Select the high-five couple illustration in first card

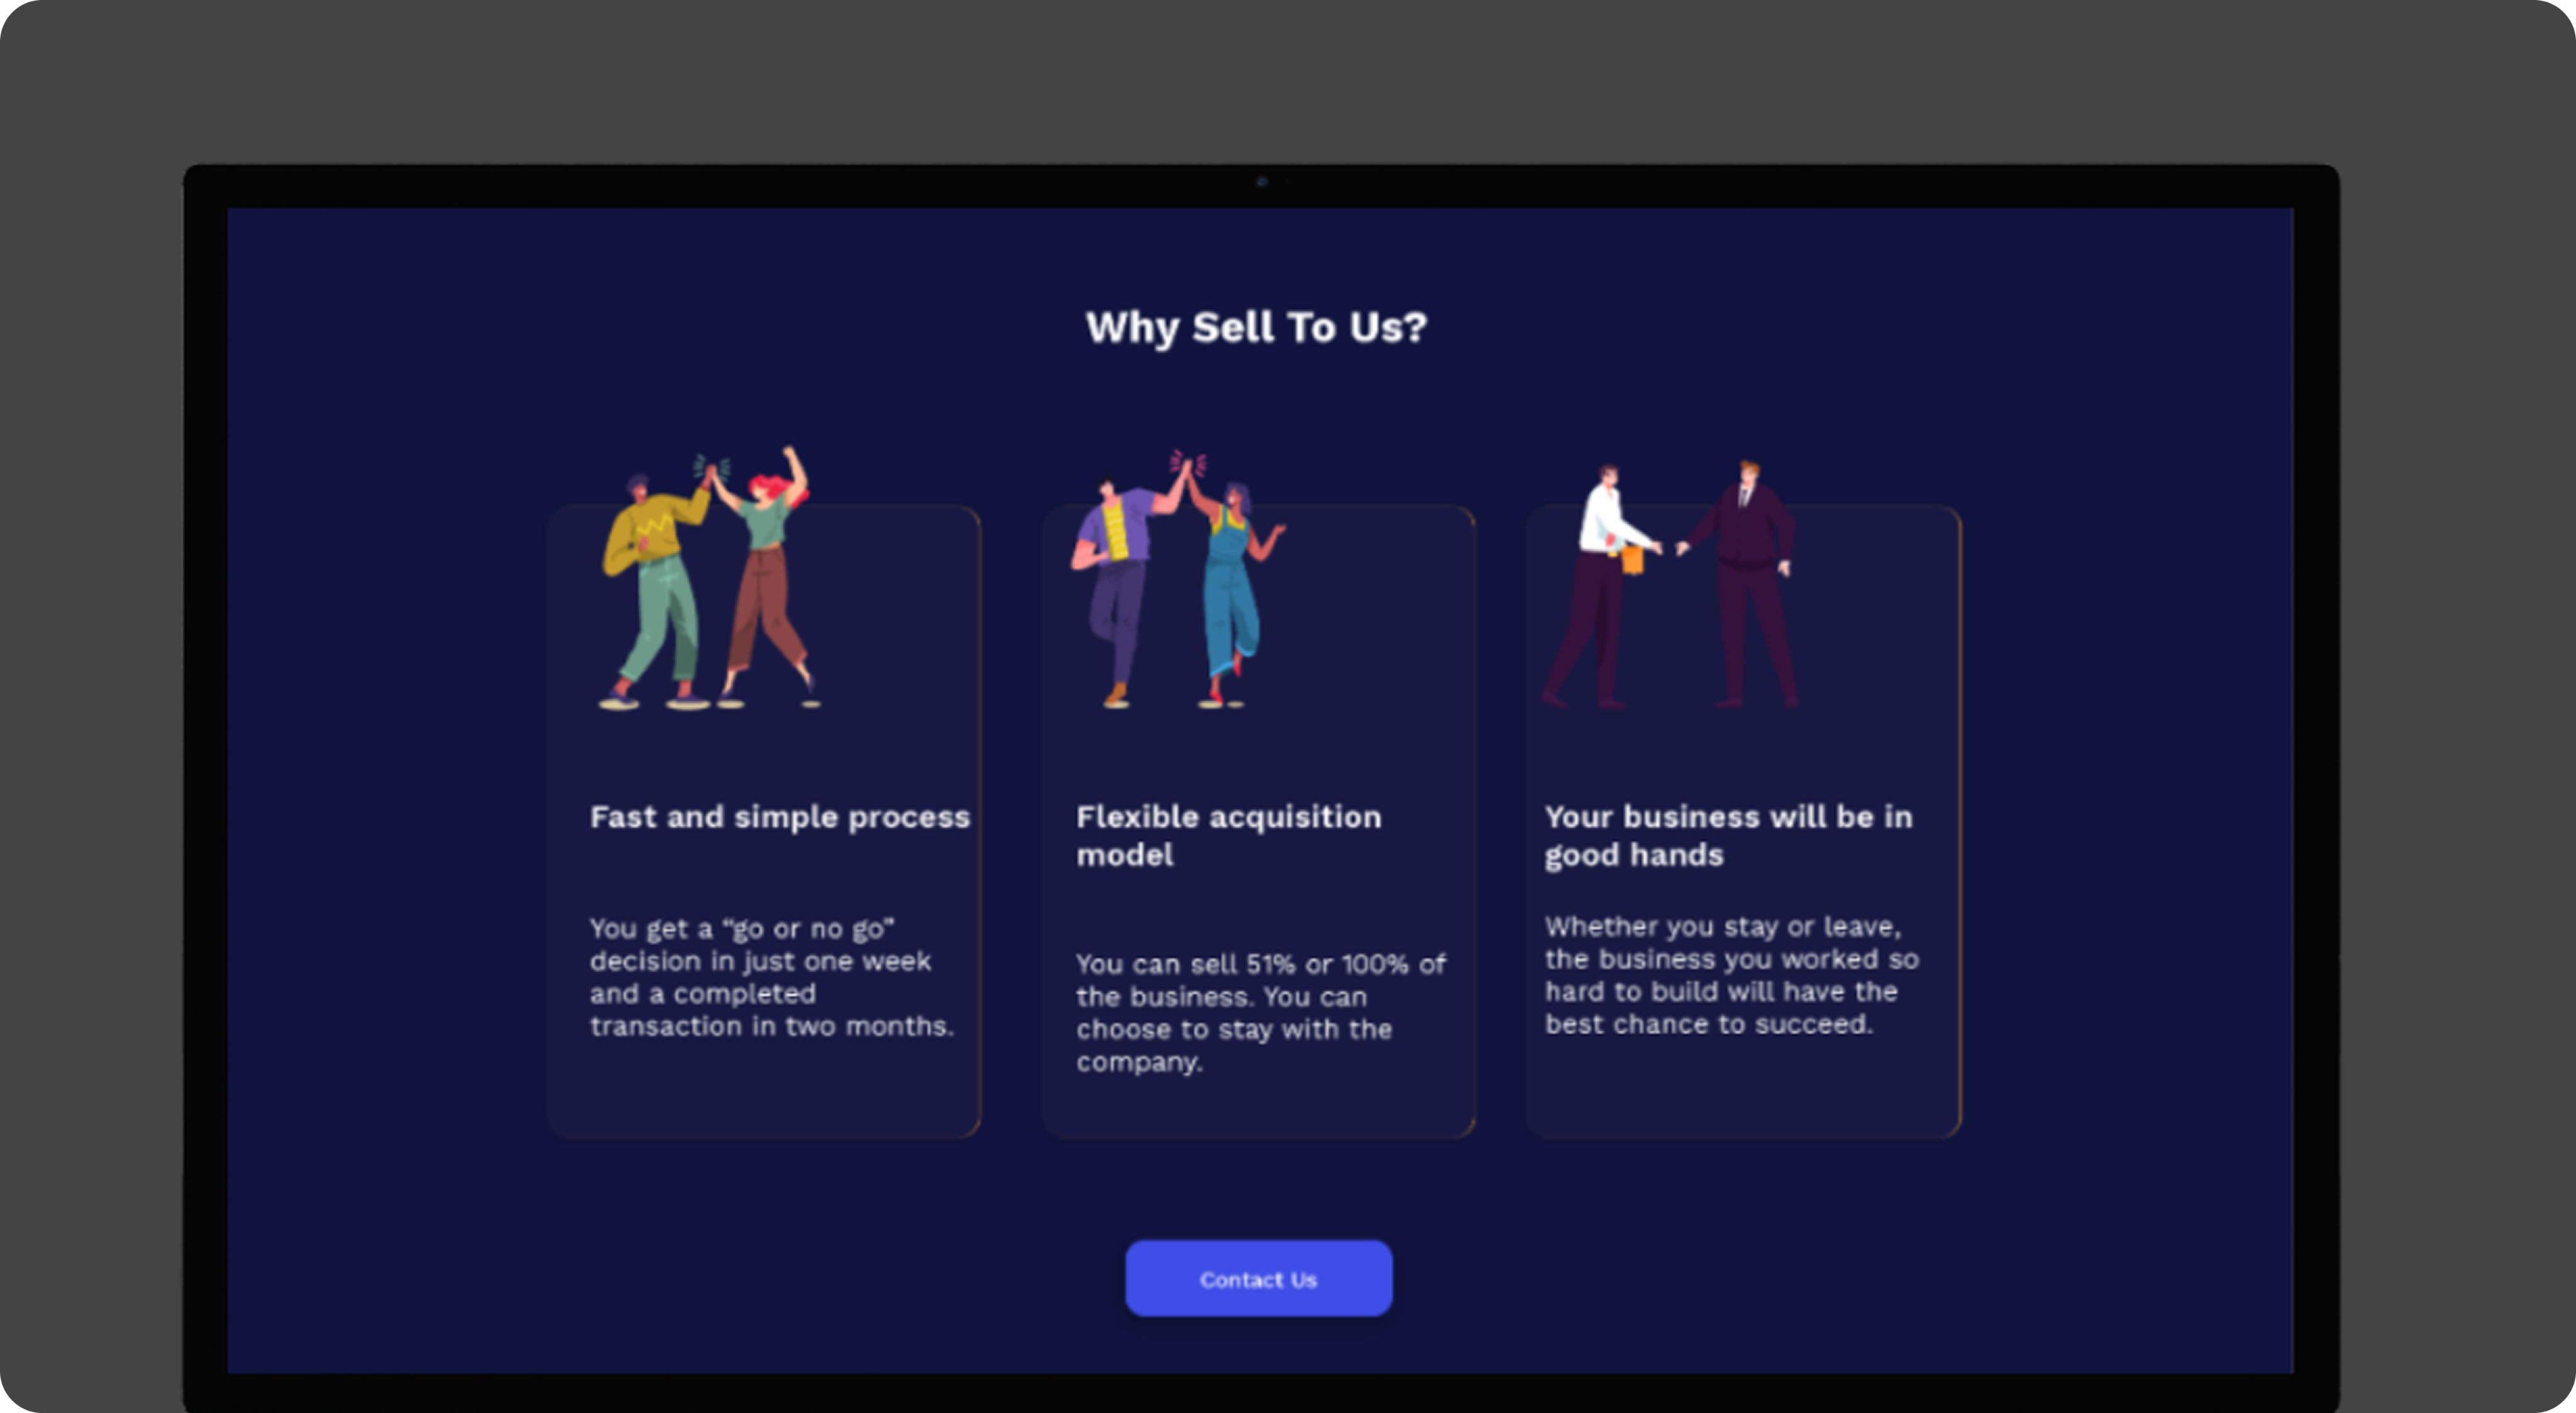(x=710, y=577)
